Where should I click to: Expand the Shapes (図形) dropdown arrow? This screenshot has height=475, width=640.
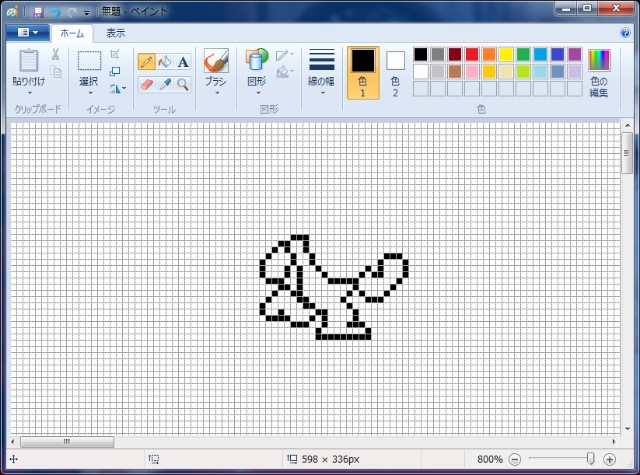coord(258,93)
